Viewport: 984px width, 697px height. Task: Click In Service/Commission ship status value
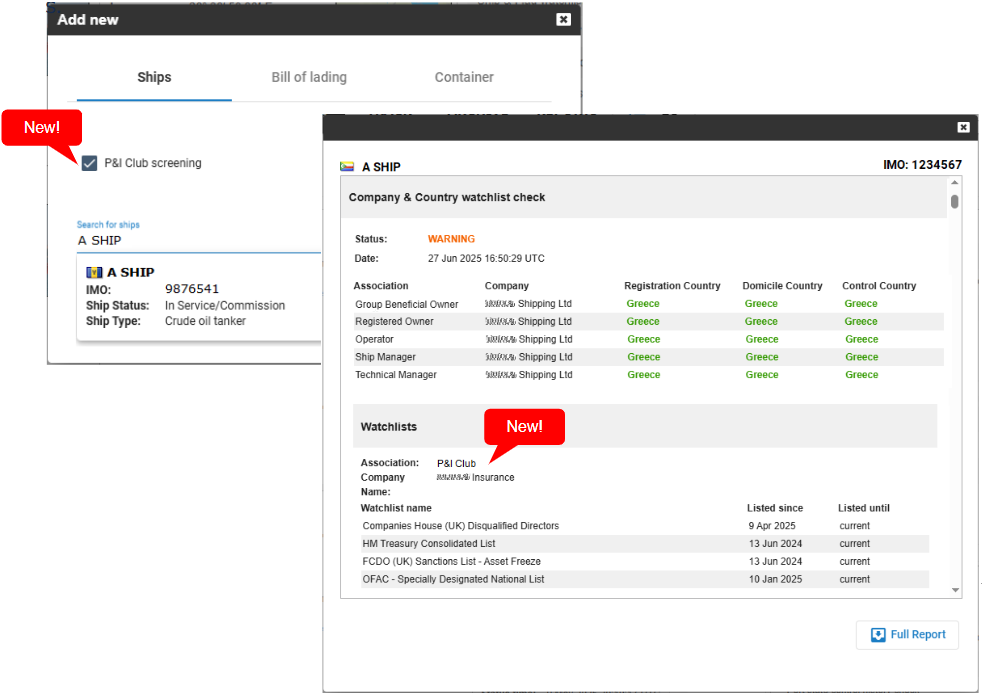[225, 306]
